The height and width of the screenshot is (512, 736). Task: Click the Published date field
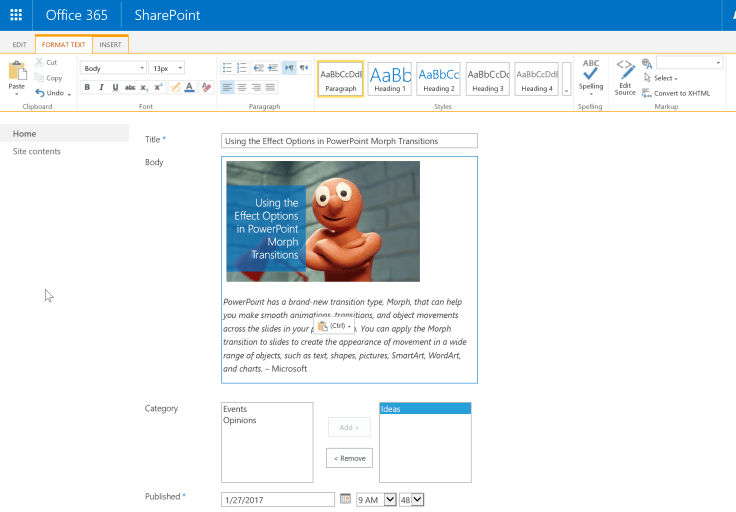[278, 500]
